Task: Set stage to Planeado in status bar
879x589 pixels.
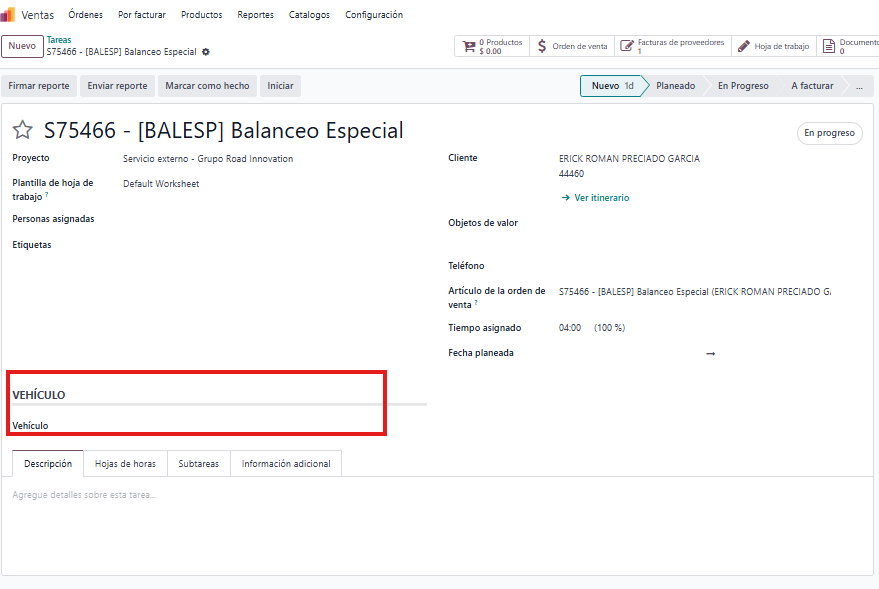Action: click(x=675, y=86)
